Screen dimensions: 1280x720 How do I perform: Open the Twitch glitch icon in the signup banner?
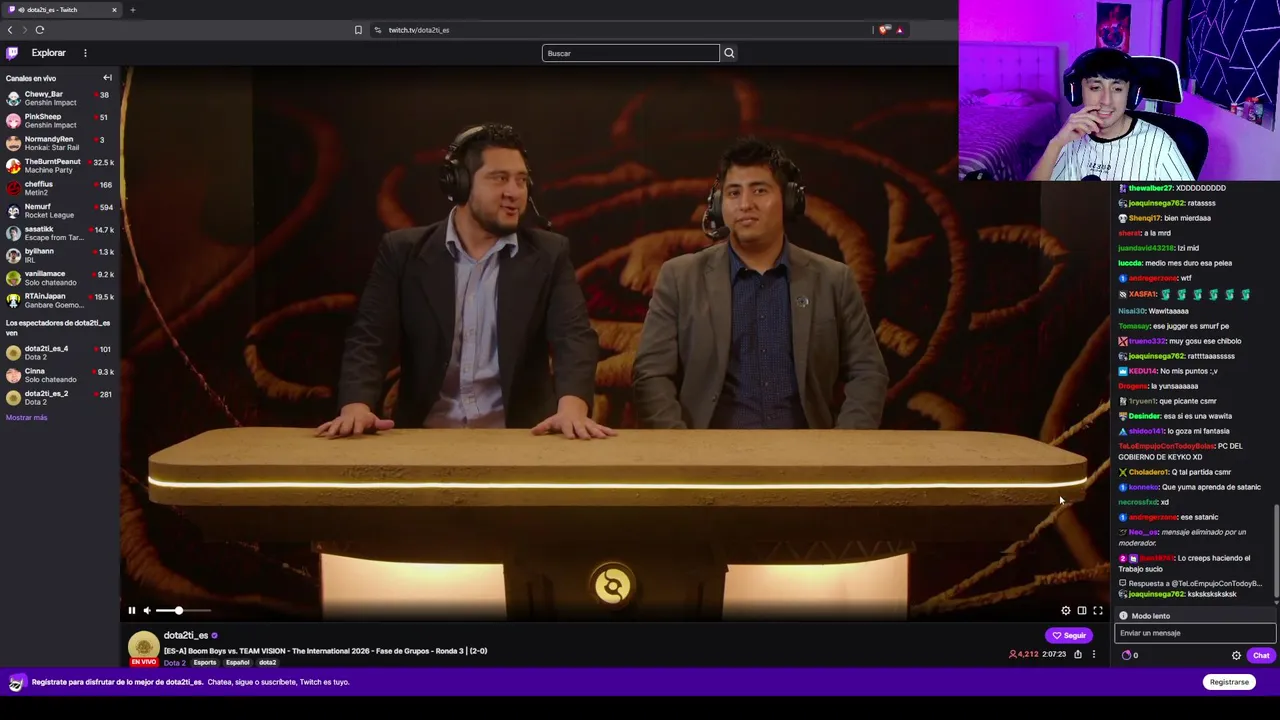(16, 682)
